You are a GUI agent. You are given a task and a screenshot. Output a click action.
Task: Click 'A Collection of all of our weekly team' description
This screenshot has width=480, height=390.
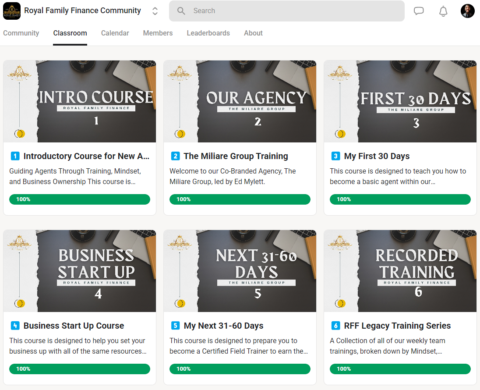point(387,346)
